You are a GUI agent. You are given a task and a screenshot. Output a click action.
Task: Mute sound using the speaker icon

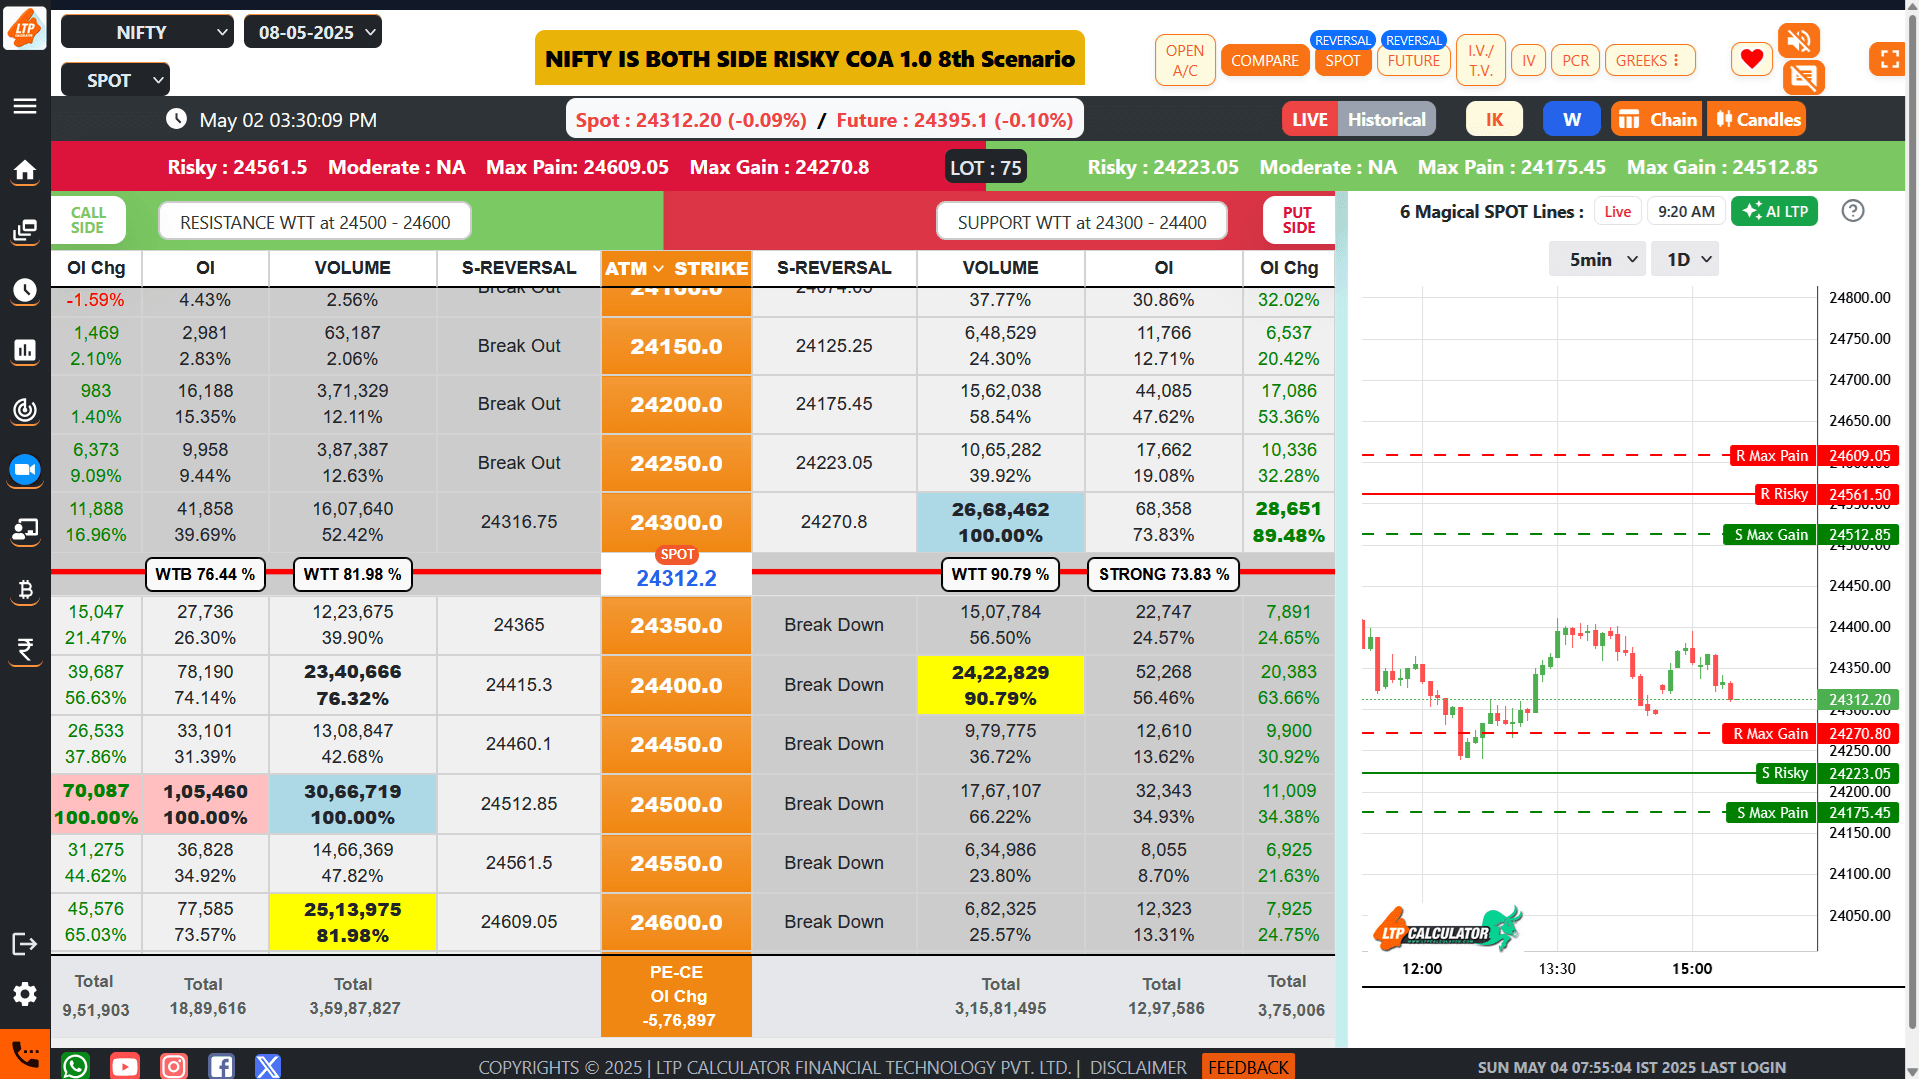tap(1798, 40)
